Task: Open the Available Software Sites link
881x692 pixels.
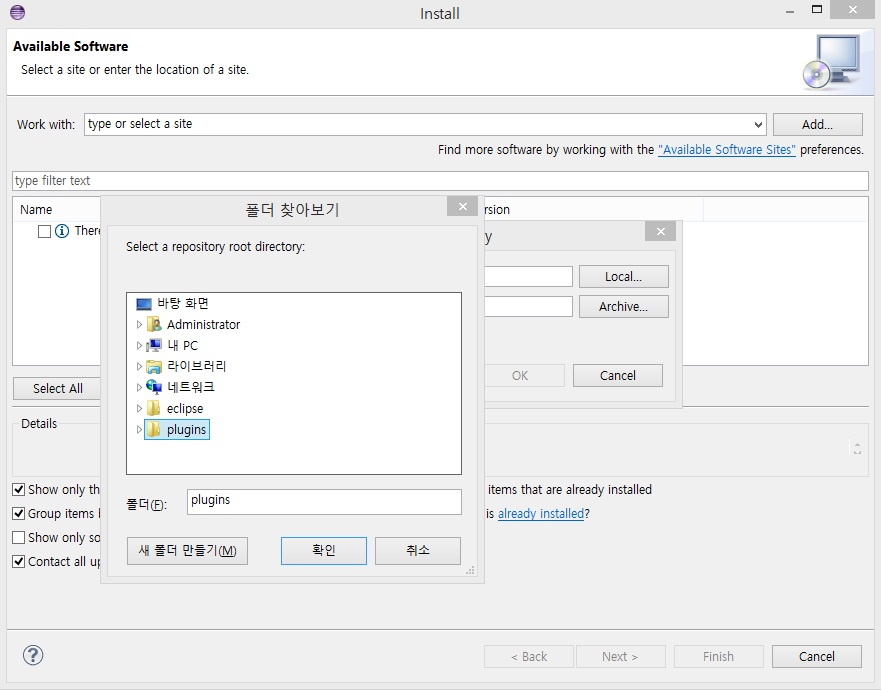Action: (x=726, y=150)
